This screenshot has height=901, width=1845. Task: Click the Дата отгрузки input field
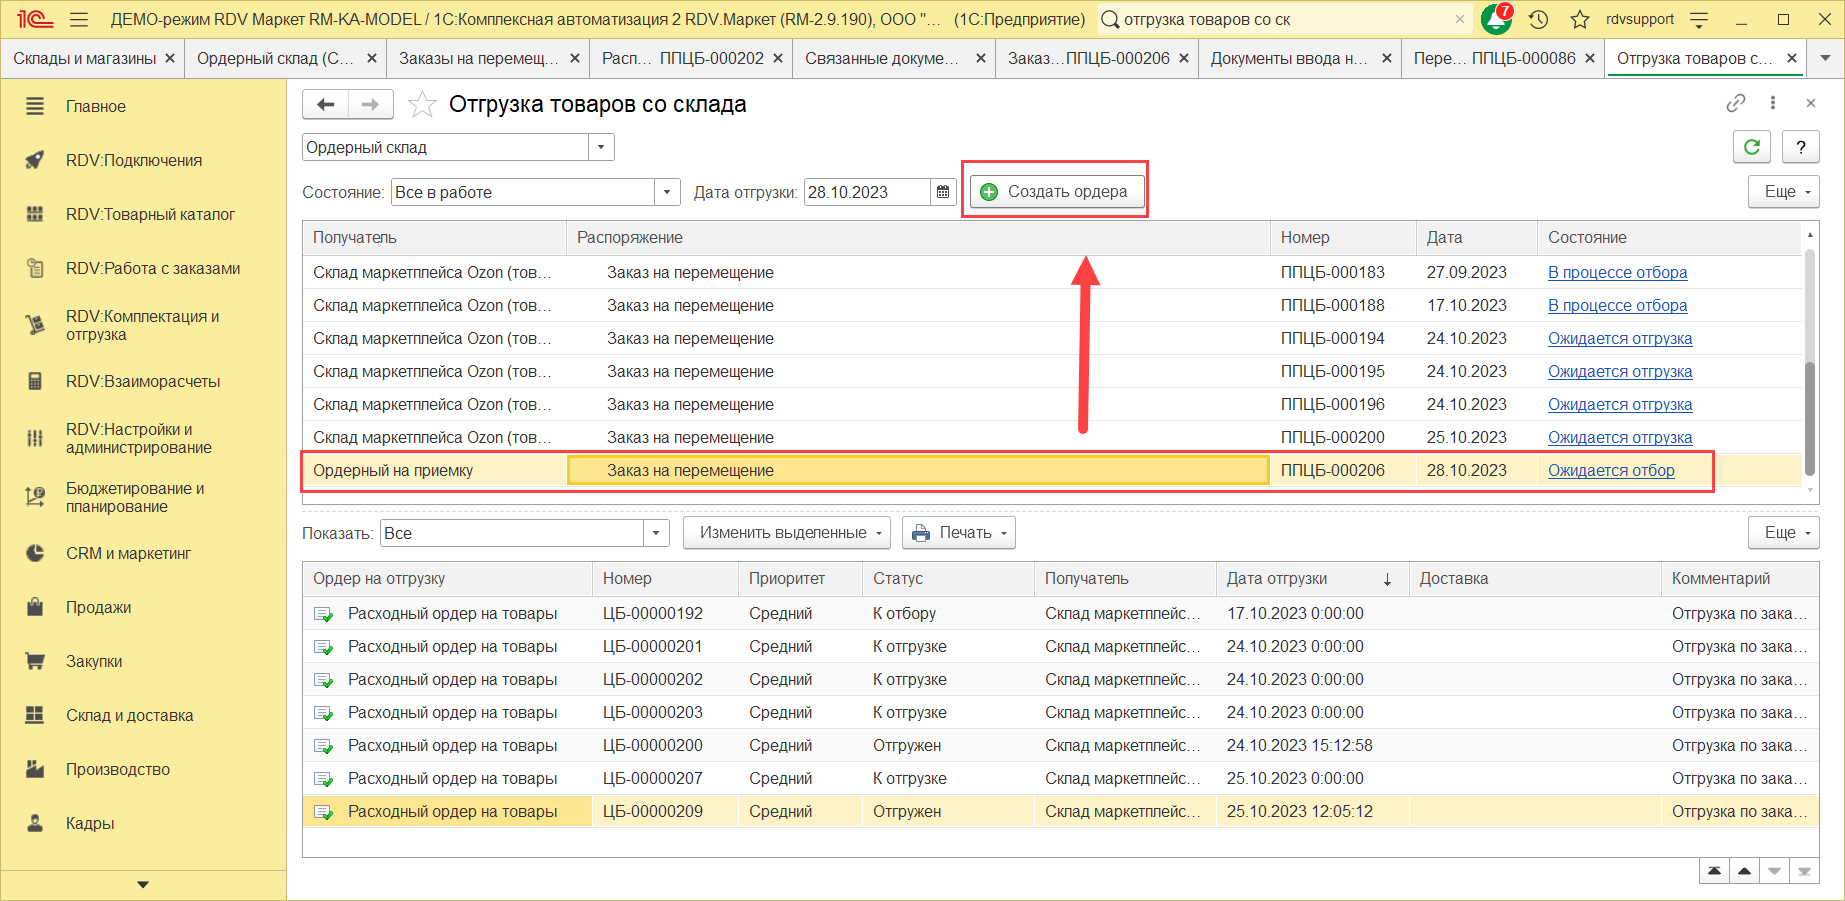[x=866, y=192]
